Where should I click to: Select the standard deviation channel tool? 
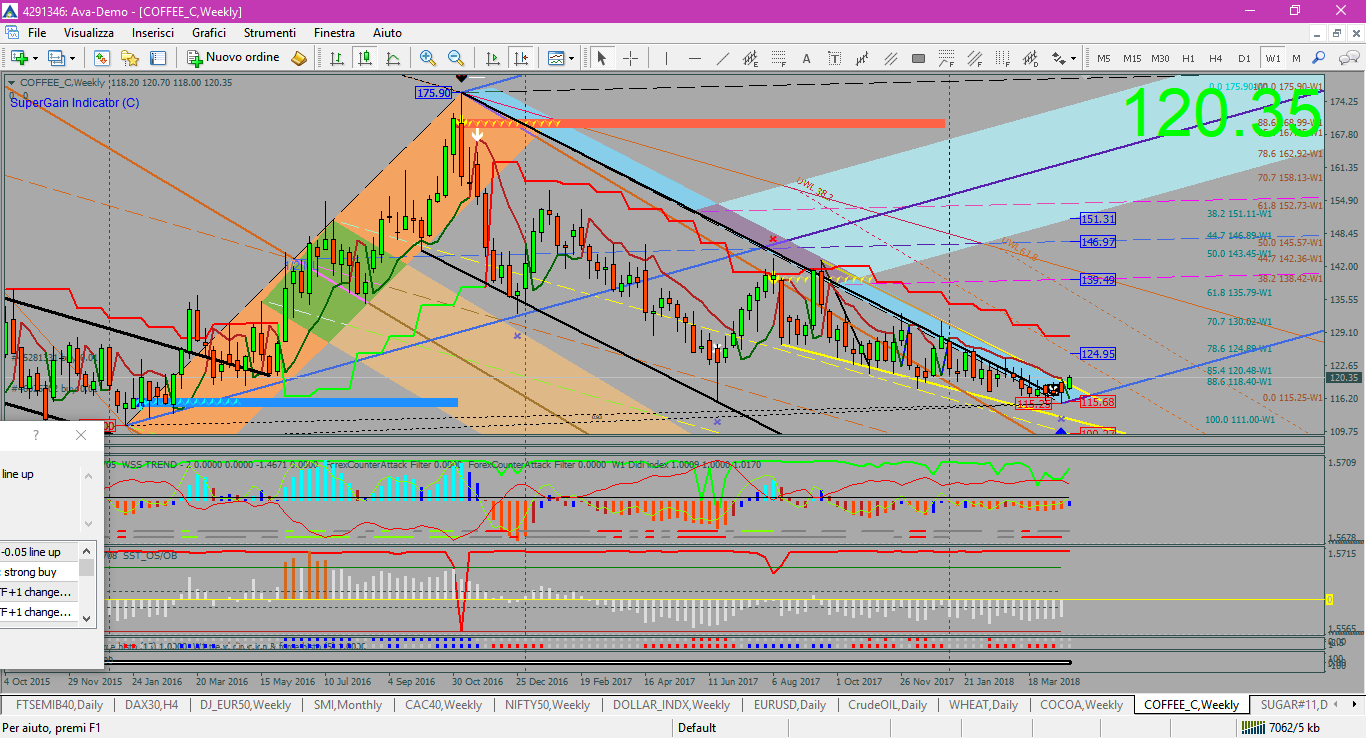[x=1030, y=58]
